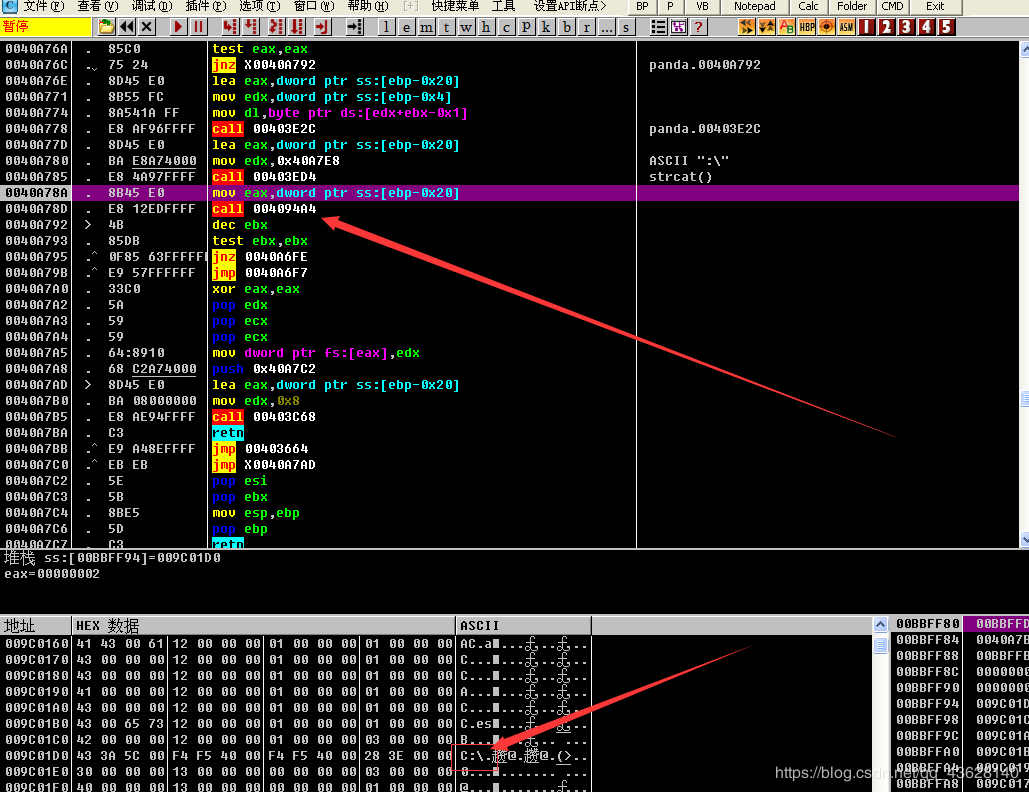Click the purple appearance grid icon
This screenshot has height=792, width=1029.
pyautogui.click(x=679, y=27)
